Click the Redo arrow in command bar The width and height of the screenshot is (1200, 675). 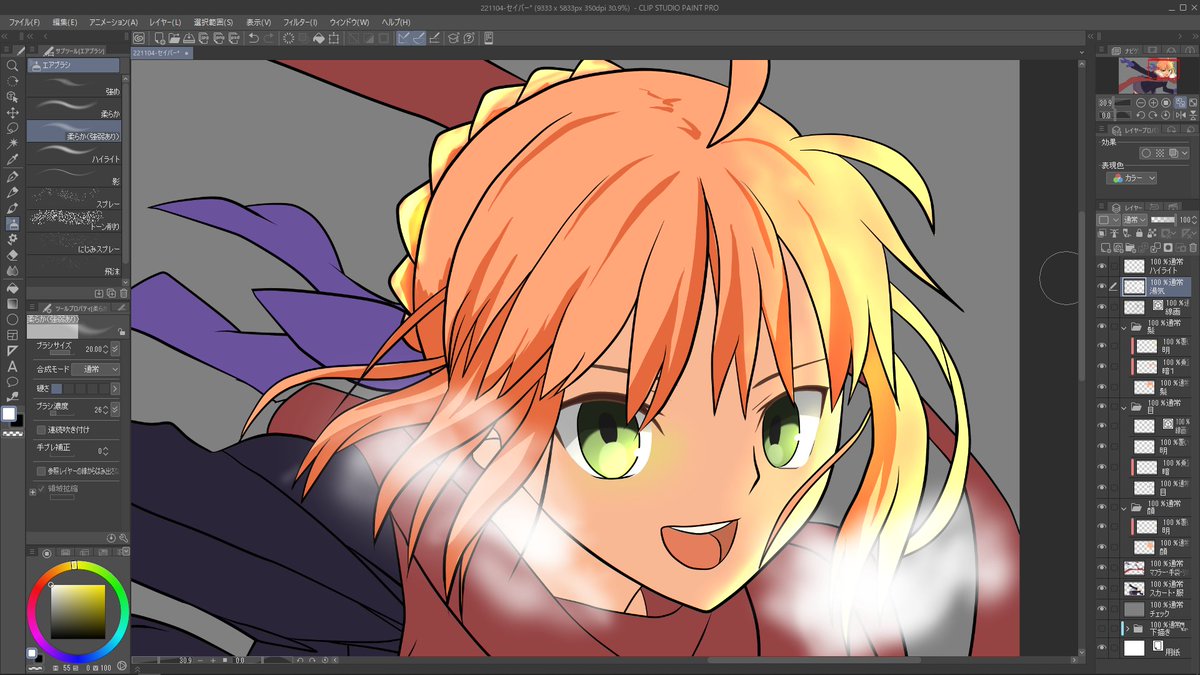point(268,38)
